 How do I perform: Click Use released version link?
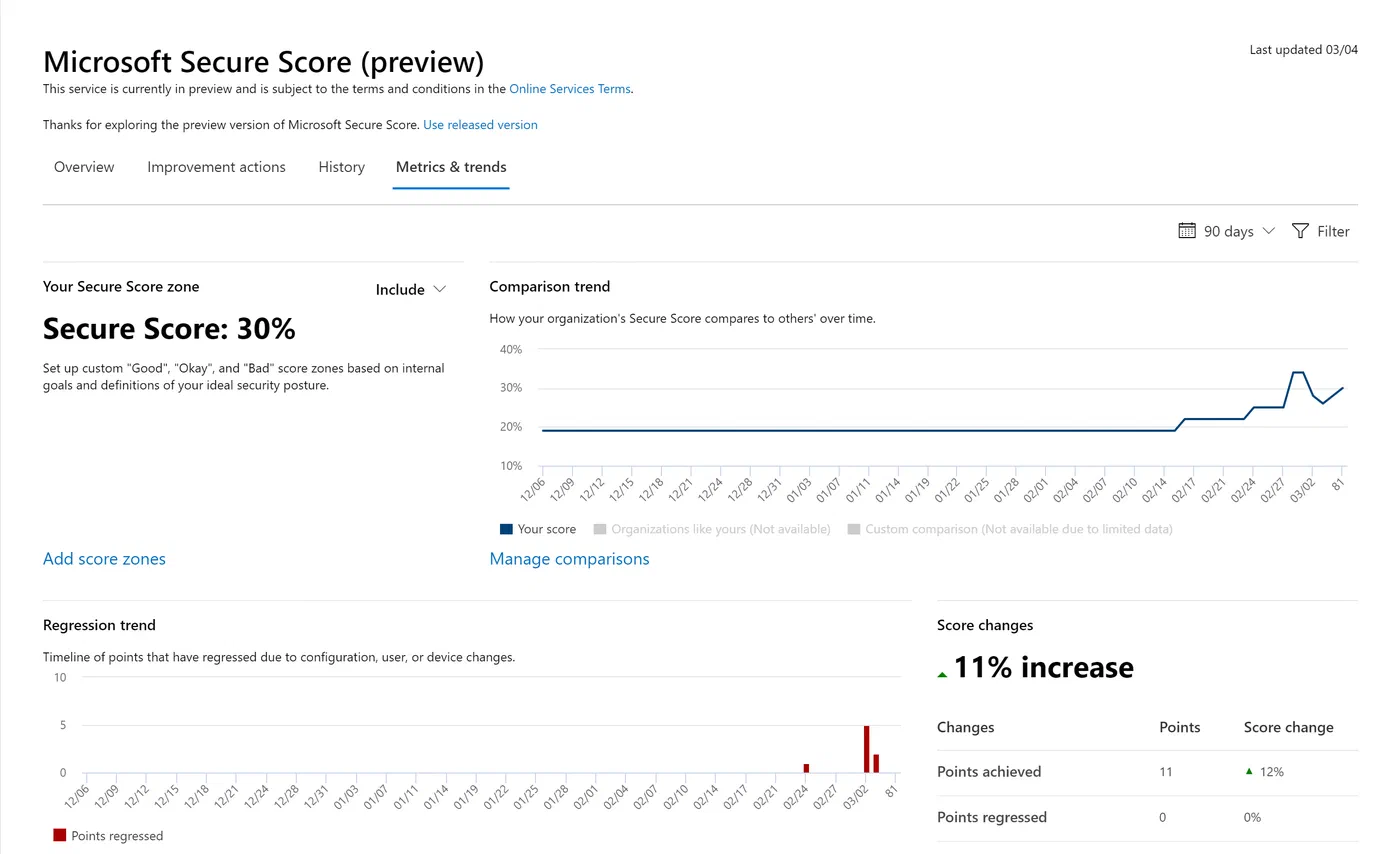pyautogui.click(x=480, y=125)
